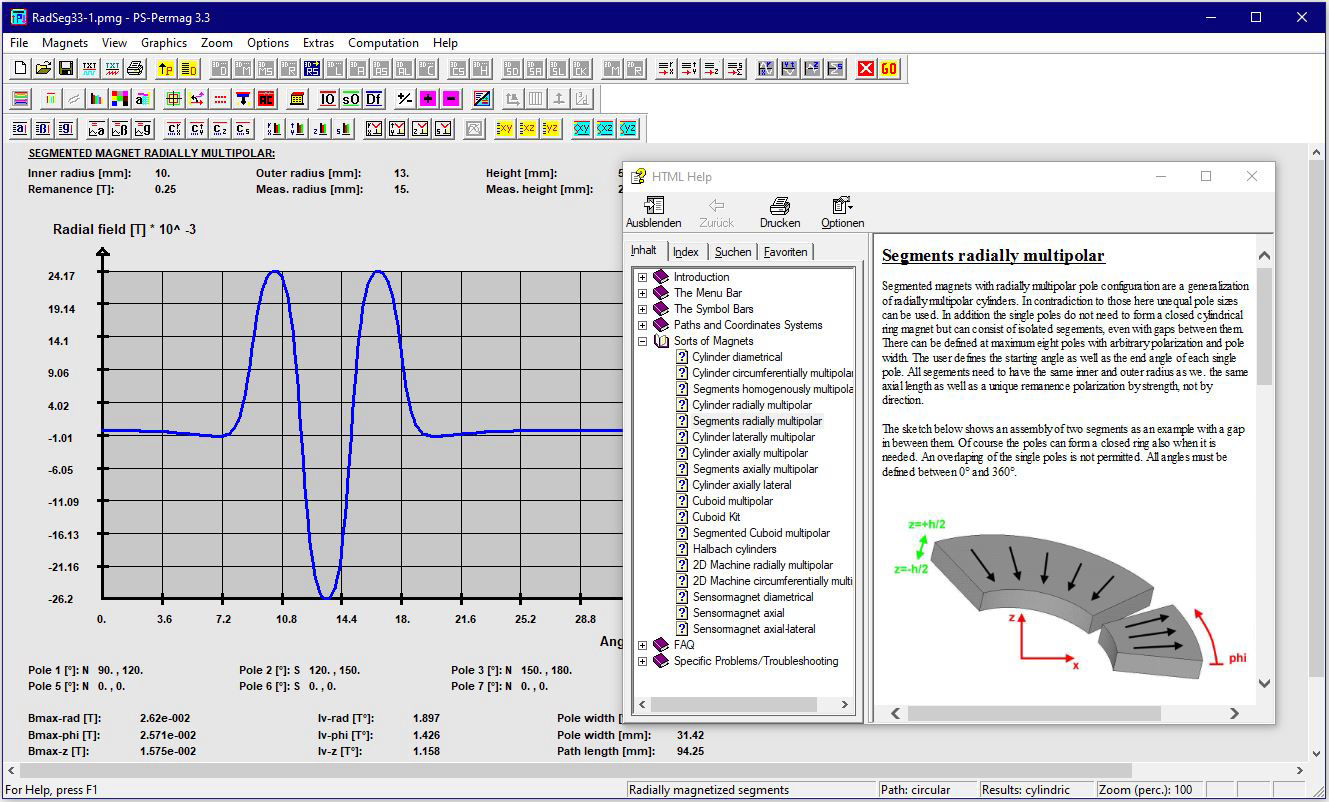Select Cuboid Kit help topic
1329x802 pixels.
coord(716,517)
